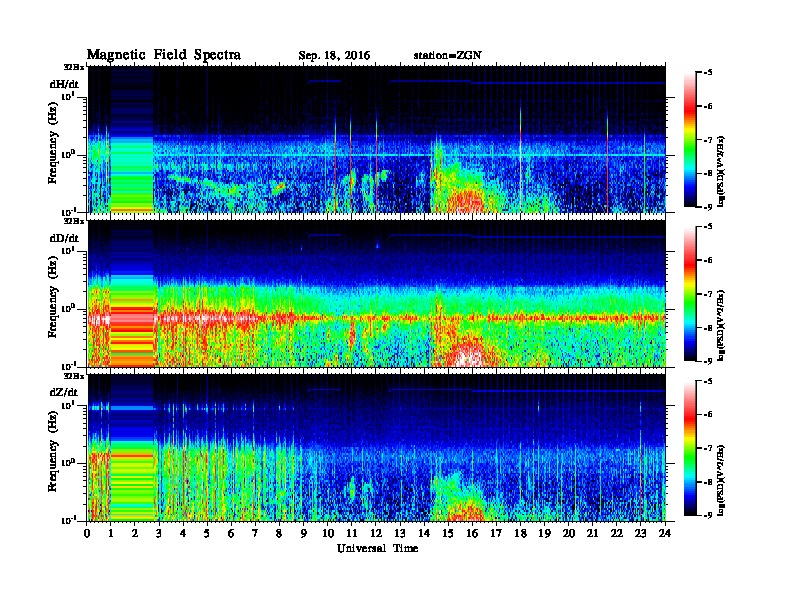The width and height of the screenshot is (792, 612).
Task: Click the "station=ZGN" label
Action: point(447,56)
